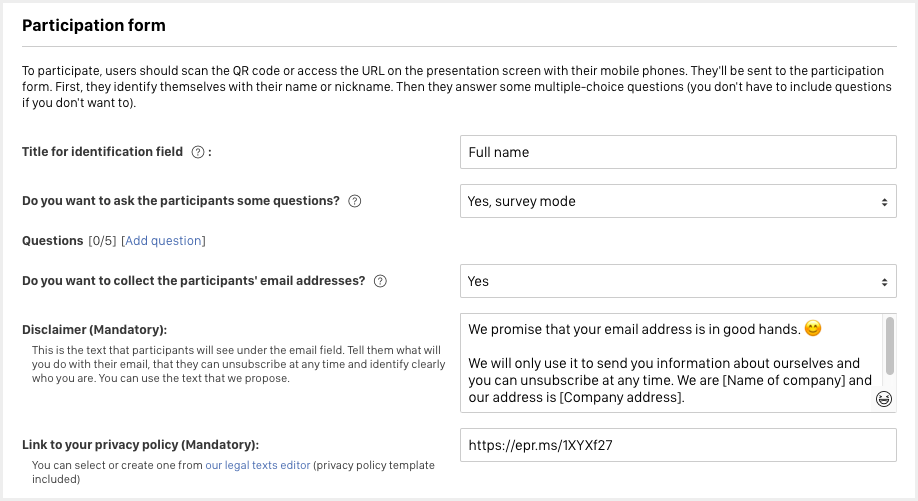Click the disclaimer textarea scrollbar thumb
This screenshot has height=501, width=918.
[x=890, y=346]
